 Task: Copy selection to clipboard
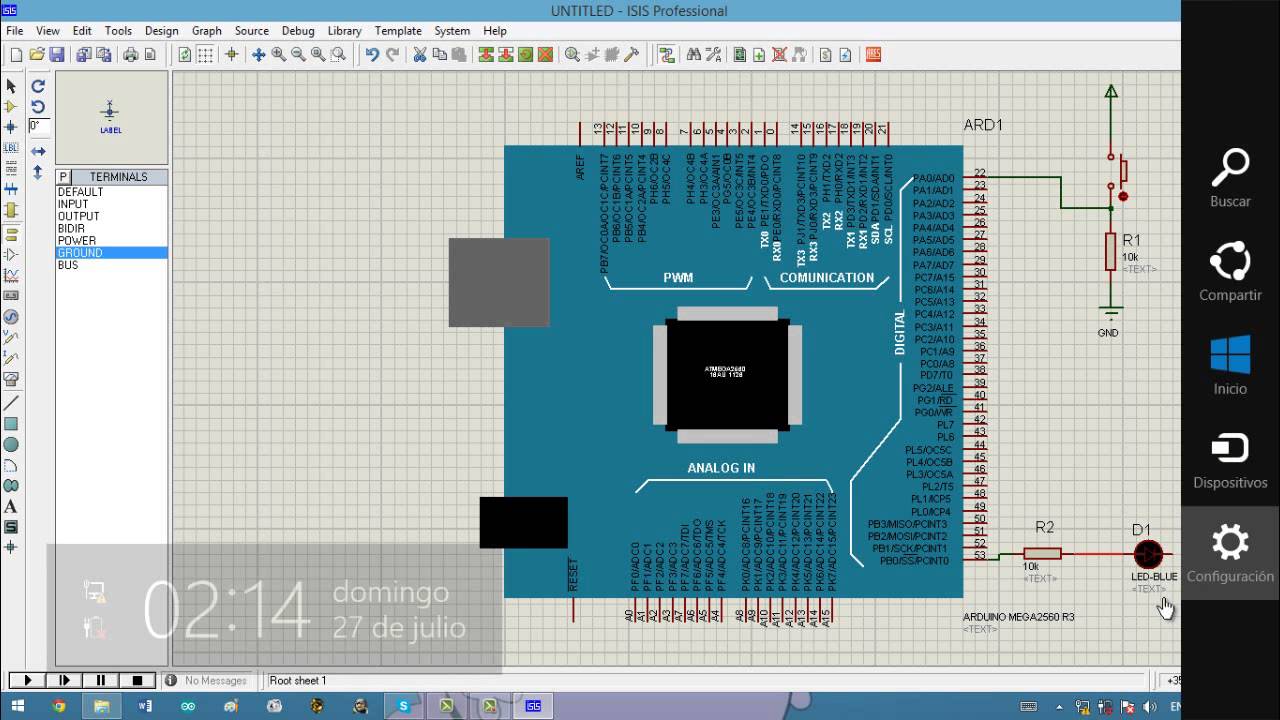[x=440, y=55]
